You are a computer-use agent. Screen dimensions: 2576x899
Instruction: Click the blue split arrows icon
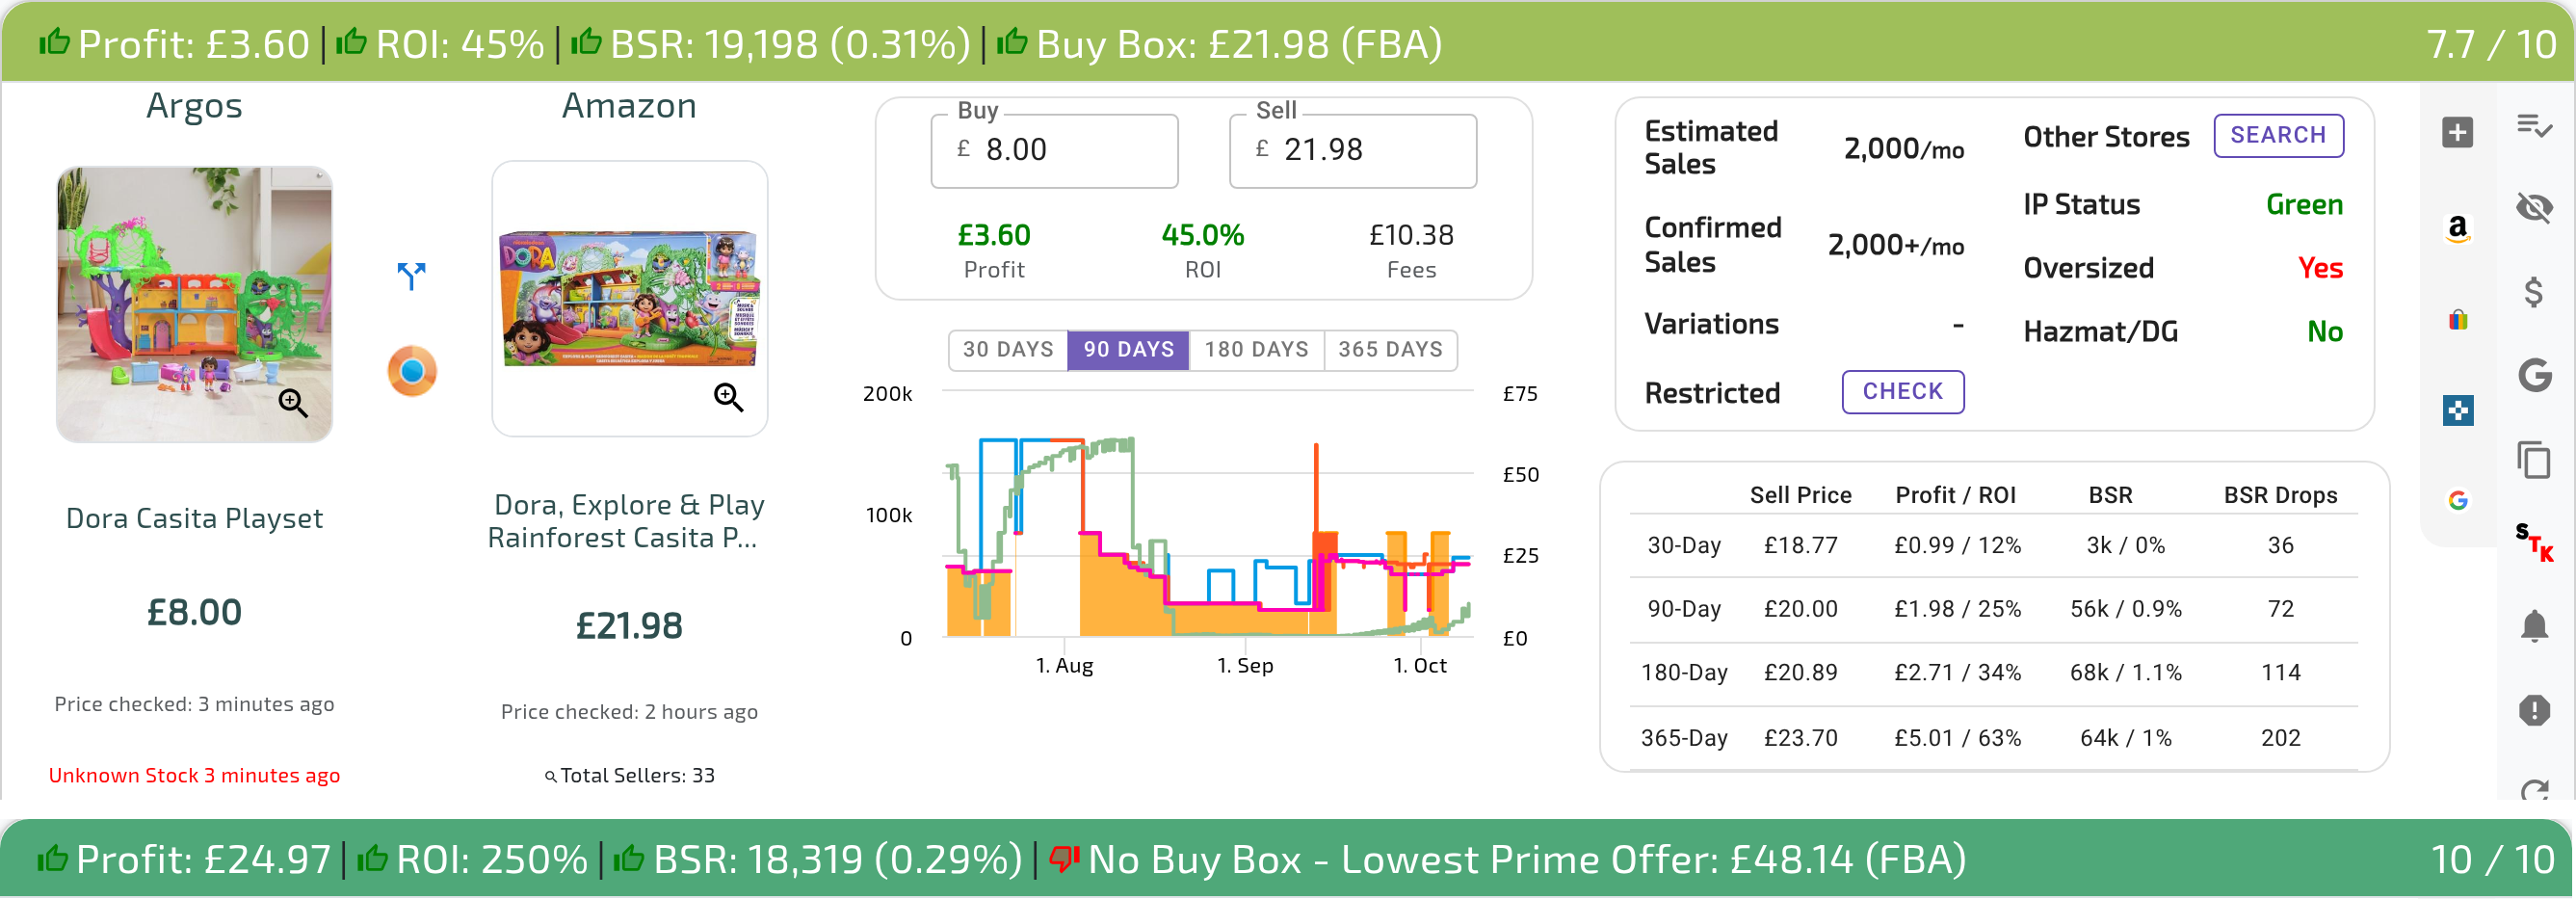coord(411,276)
